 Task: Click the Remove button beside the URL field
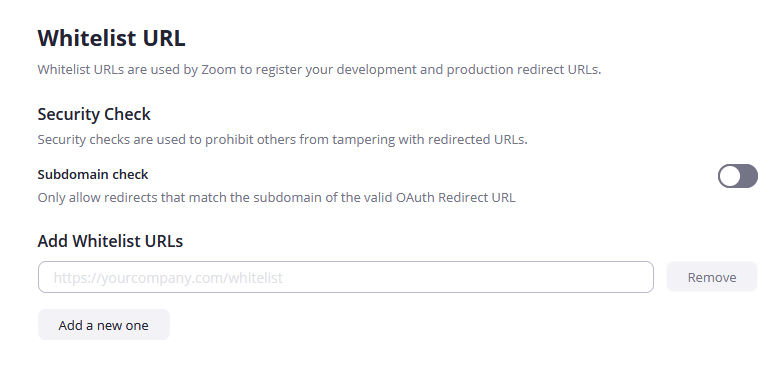tap(711, 277)
